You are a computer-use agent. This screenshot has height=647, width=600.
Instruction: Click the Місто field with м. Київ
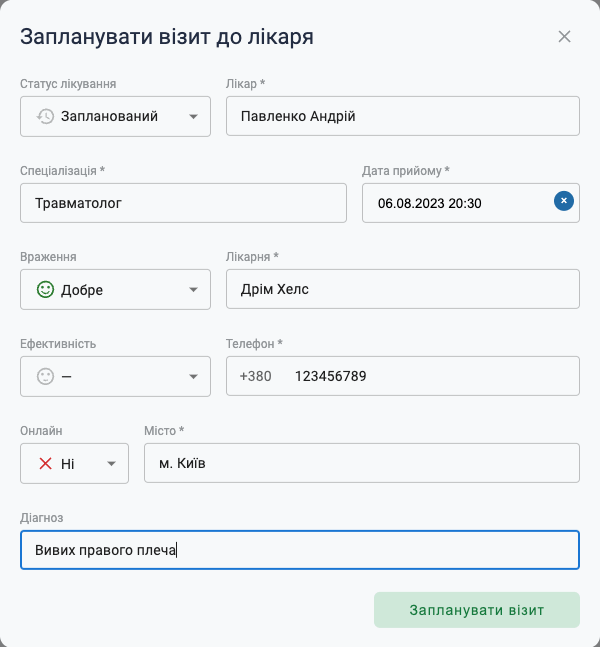[x=362, y=463]
